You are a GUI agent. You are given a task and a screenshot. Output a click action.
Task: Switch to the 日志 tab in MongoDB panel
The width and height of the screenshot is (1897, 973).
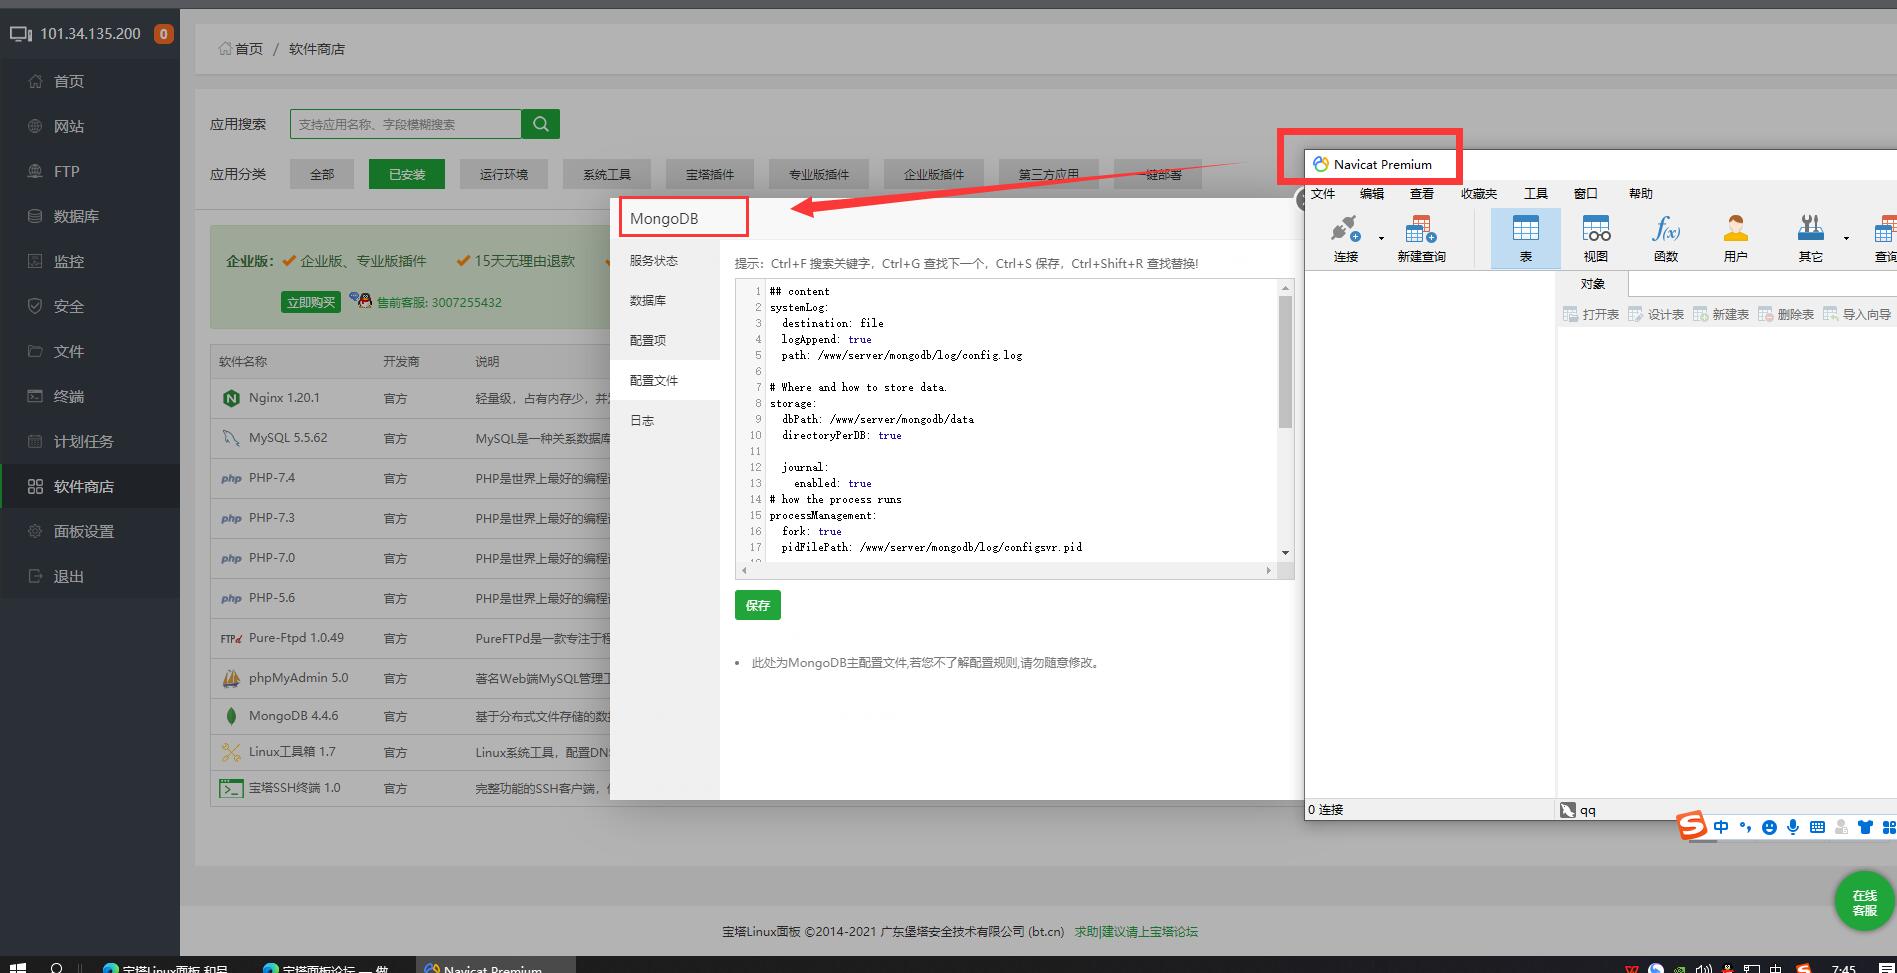click(x=642, y=421)
